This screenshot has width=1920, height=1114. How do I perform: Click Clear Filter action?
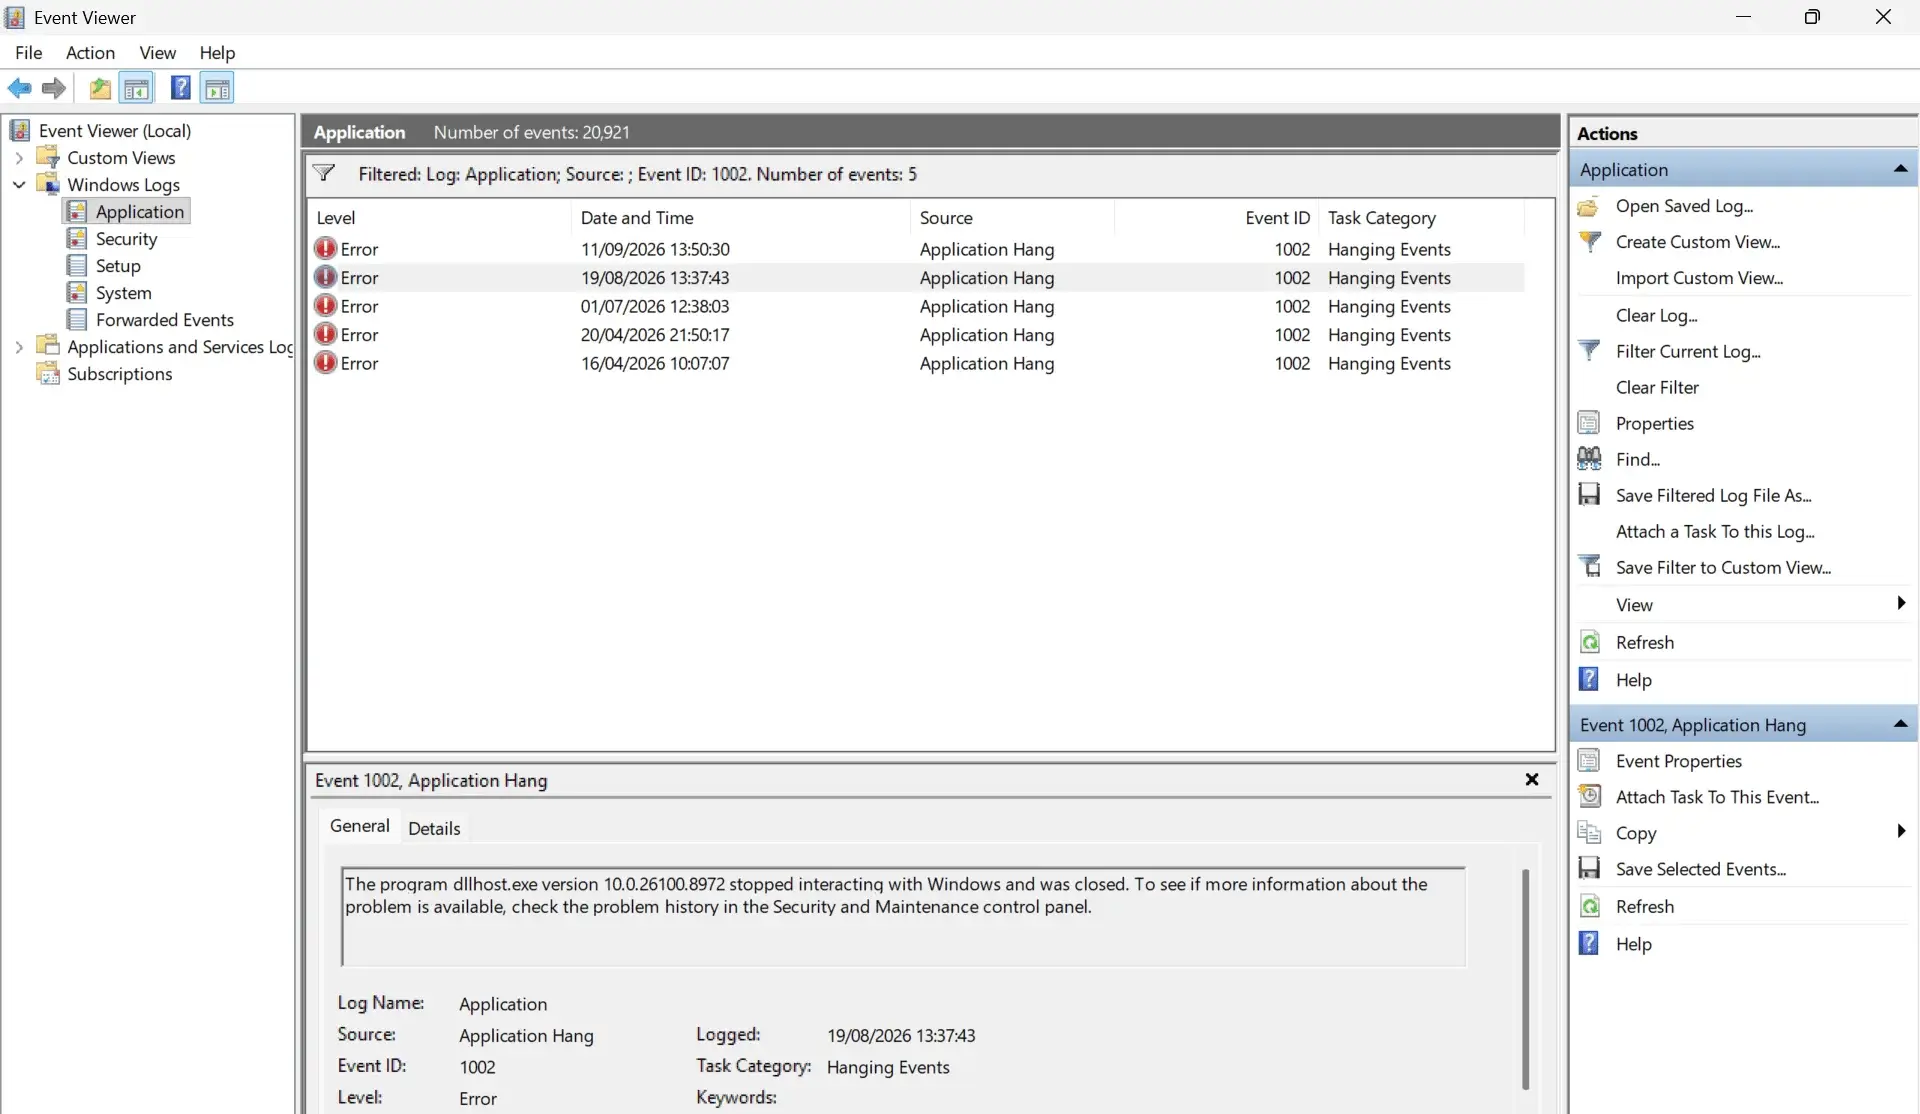1657,387
